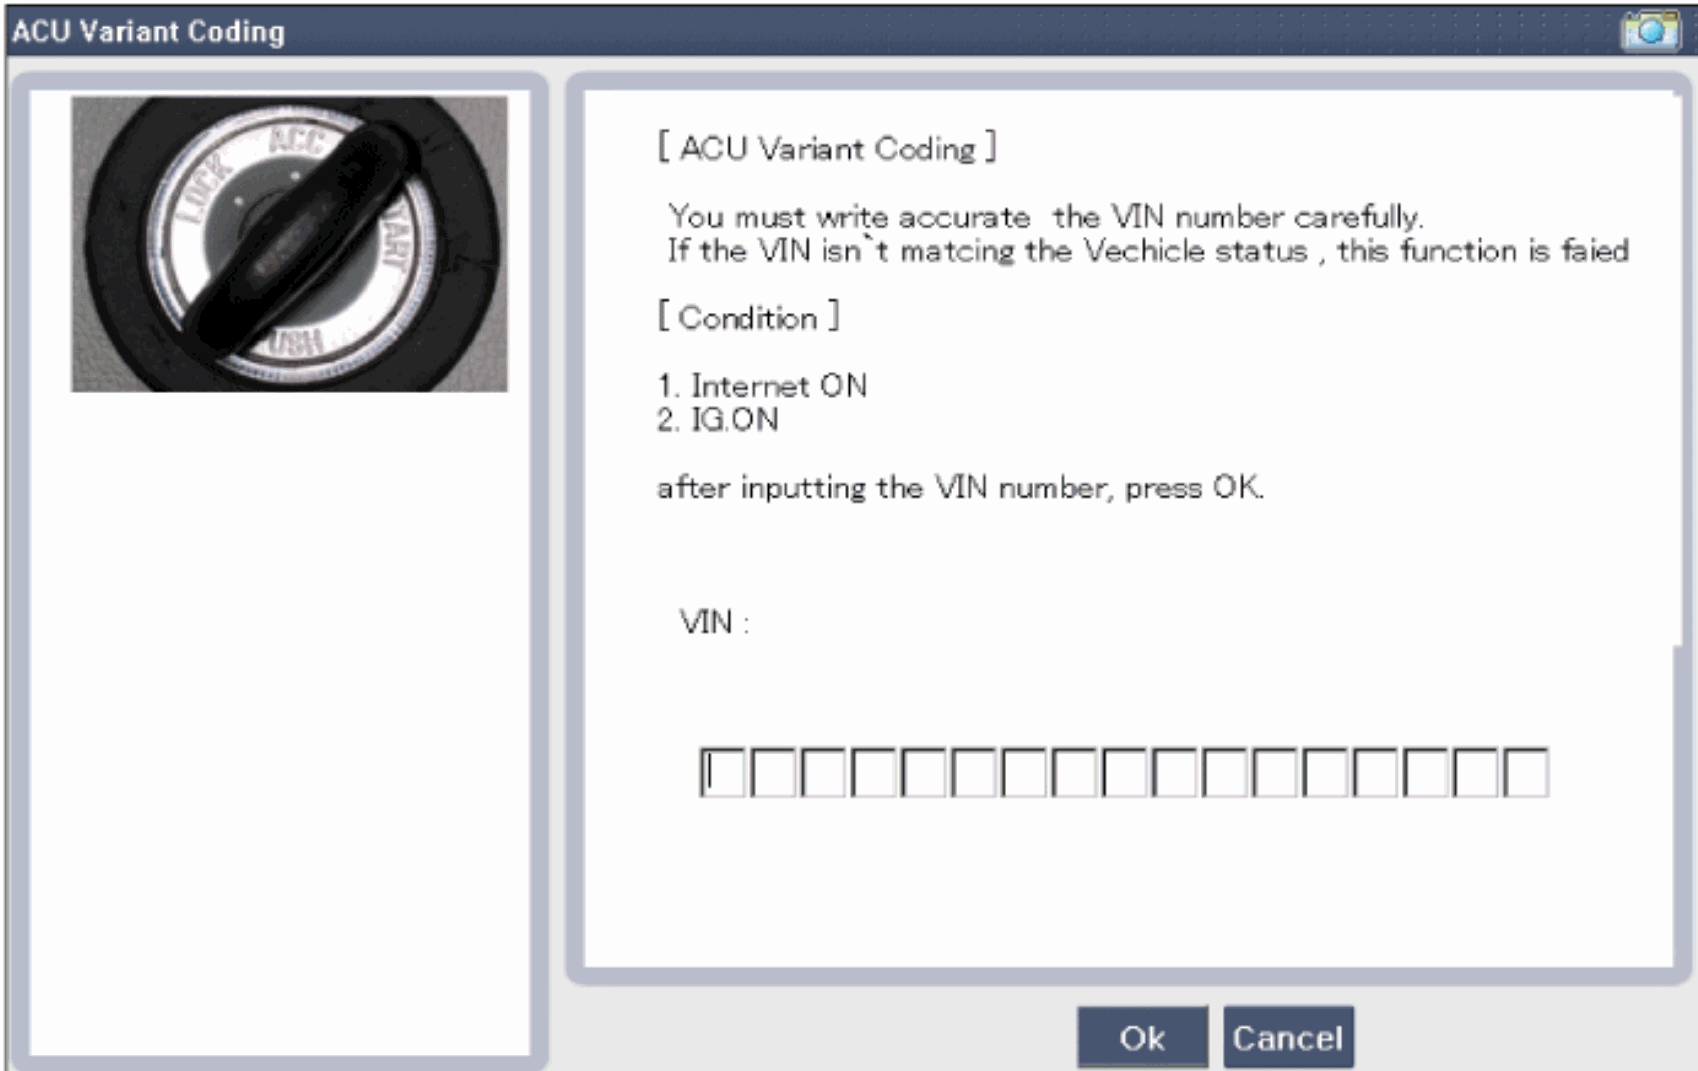1698x1071 pixels.
Task: Click the ninth VIN character box
Action: tap(1124, 772)
